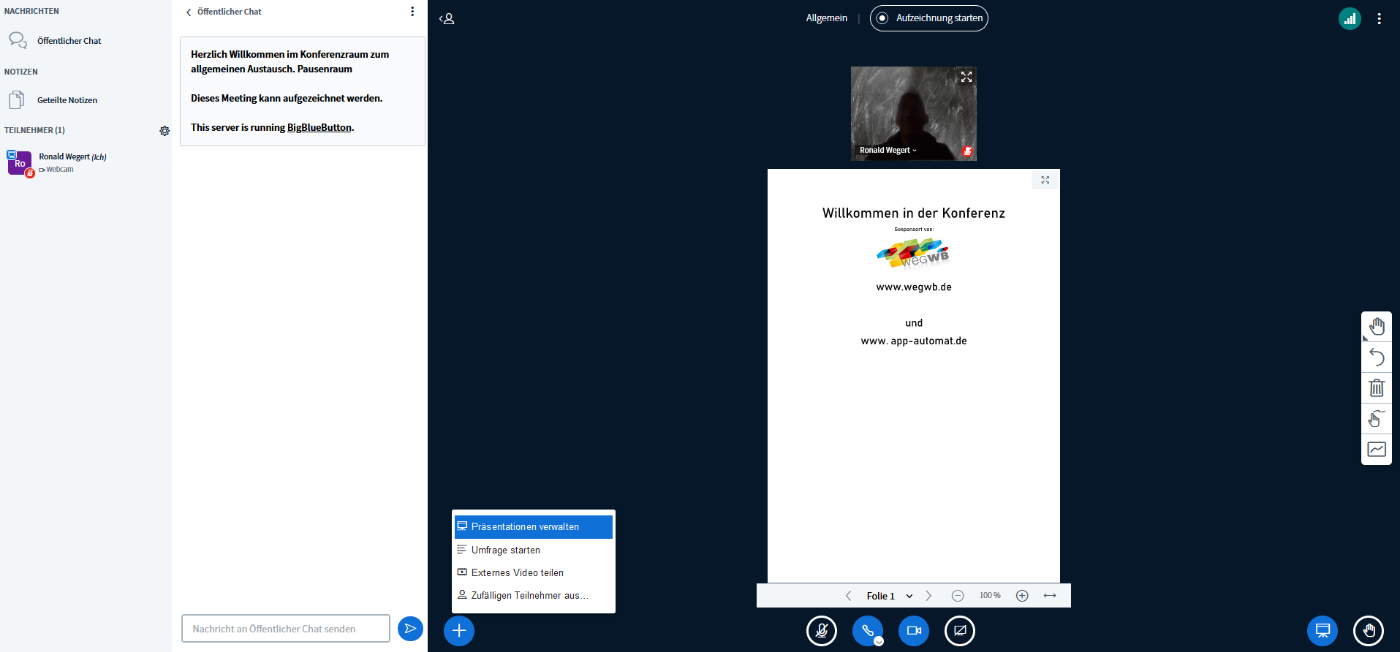Open the BigBlueButton link in chat

tap(320, 128)
